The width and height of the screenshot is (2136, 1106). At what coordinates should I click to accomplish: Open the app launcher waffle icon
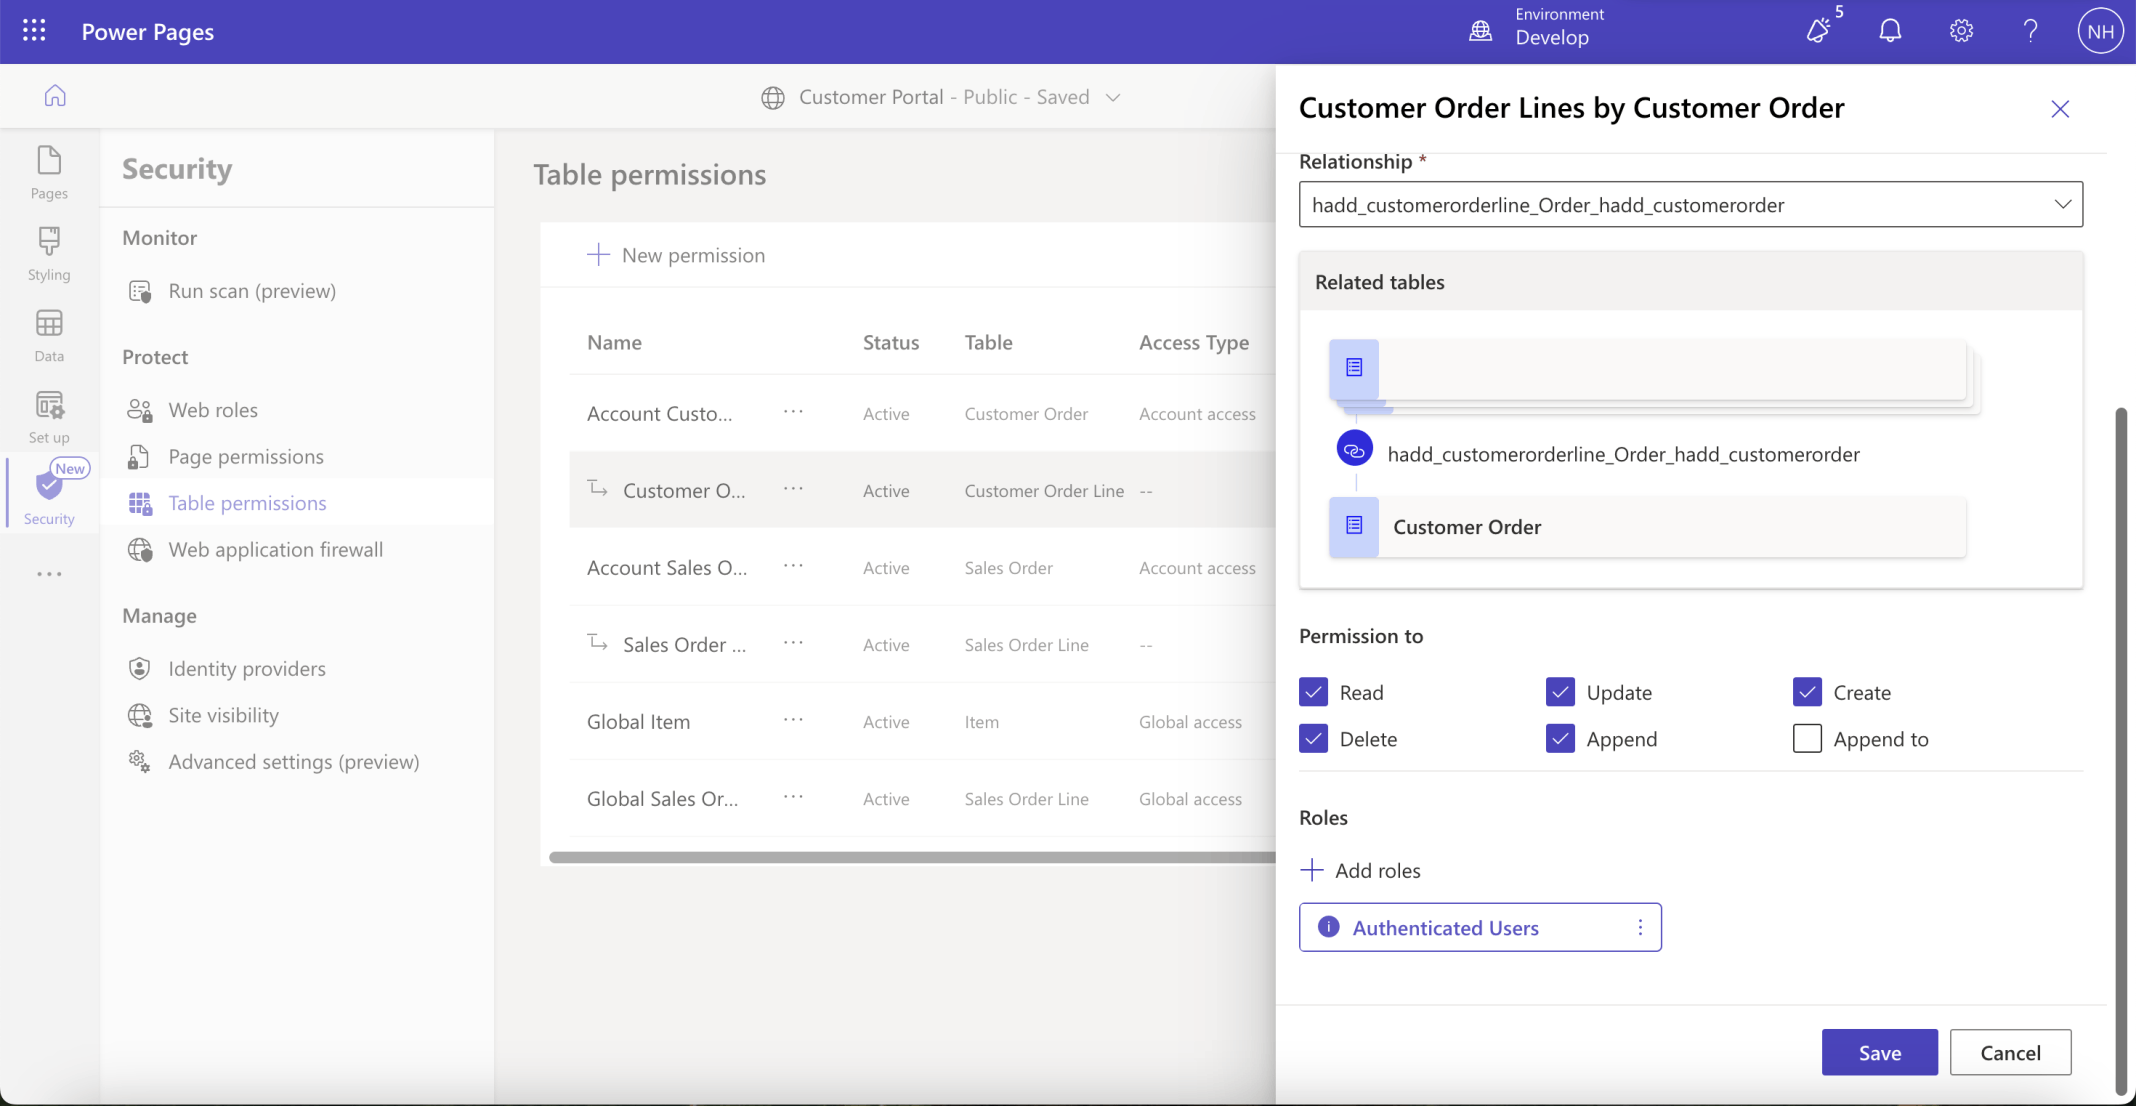tap(34, 31)
